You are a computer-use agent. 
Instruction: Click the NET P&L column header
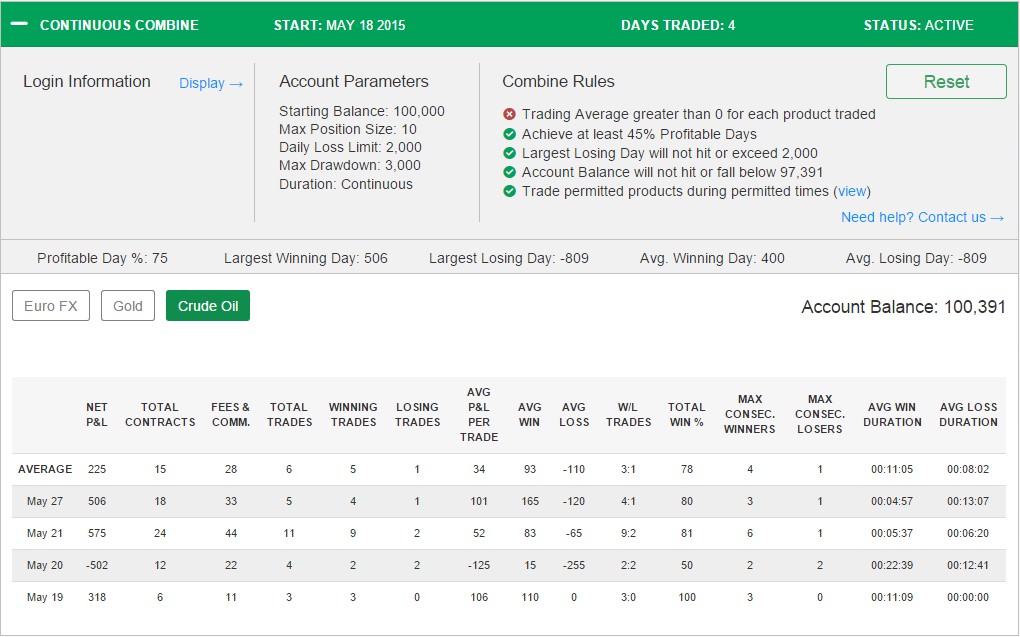(97, 414)
